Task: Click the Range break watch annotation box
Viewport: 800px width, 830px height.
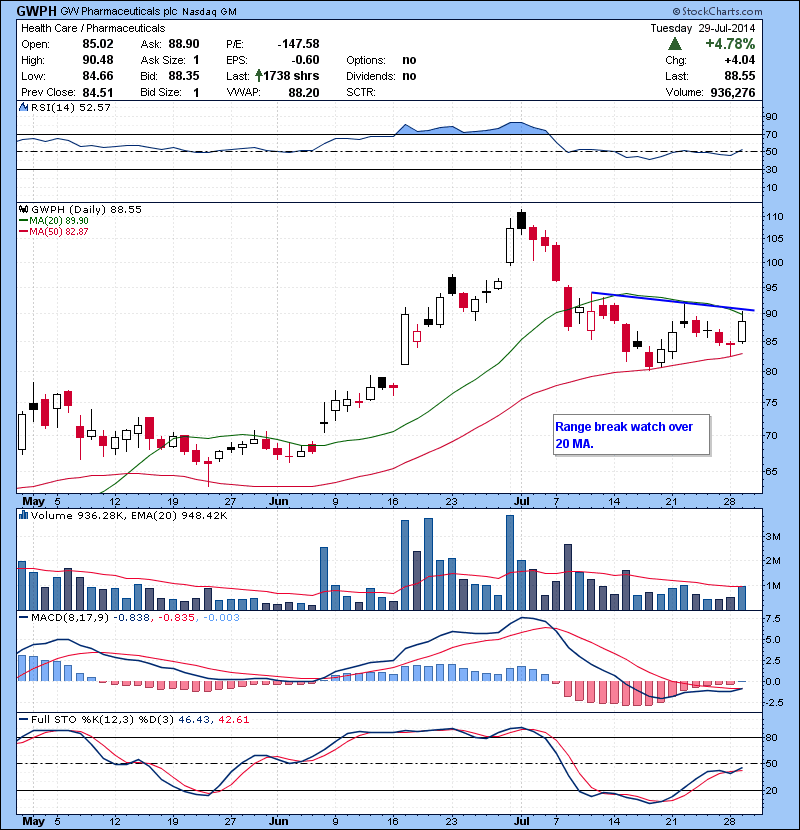Action: click(x=631, y=435)
